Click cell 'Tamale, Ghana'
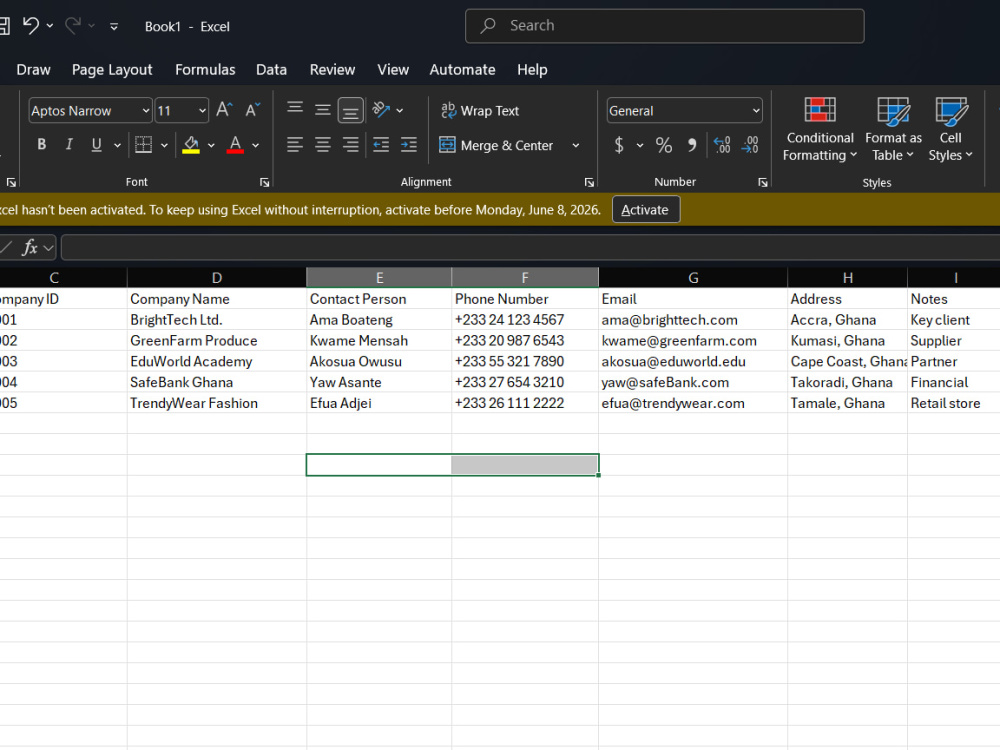This screenshot has height=750, width=1000. tap(848, 403)
